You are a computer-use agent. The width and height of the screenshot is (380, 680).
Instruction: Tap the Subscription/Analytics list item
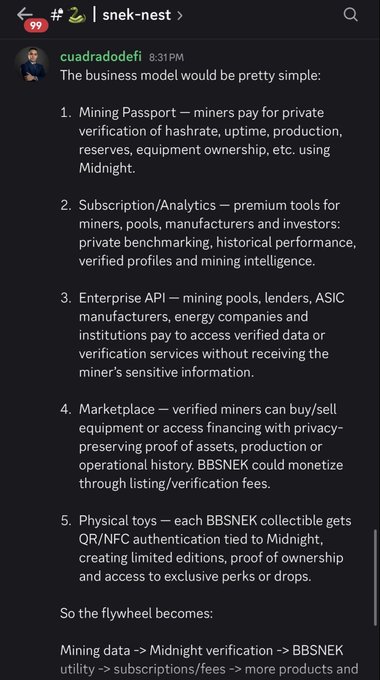point(208,233)
